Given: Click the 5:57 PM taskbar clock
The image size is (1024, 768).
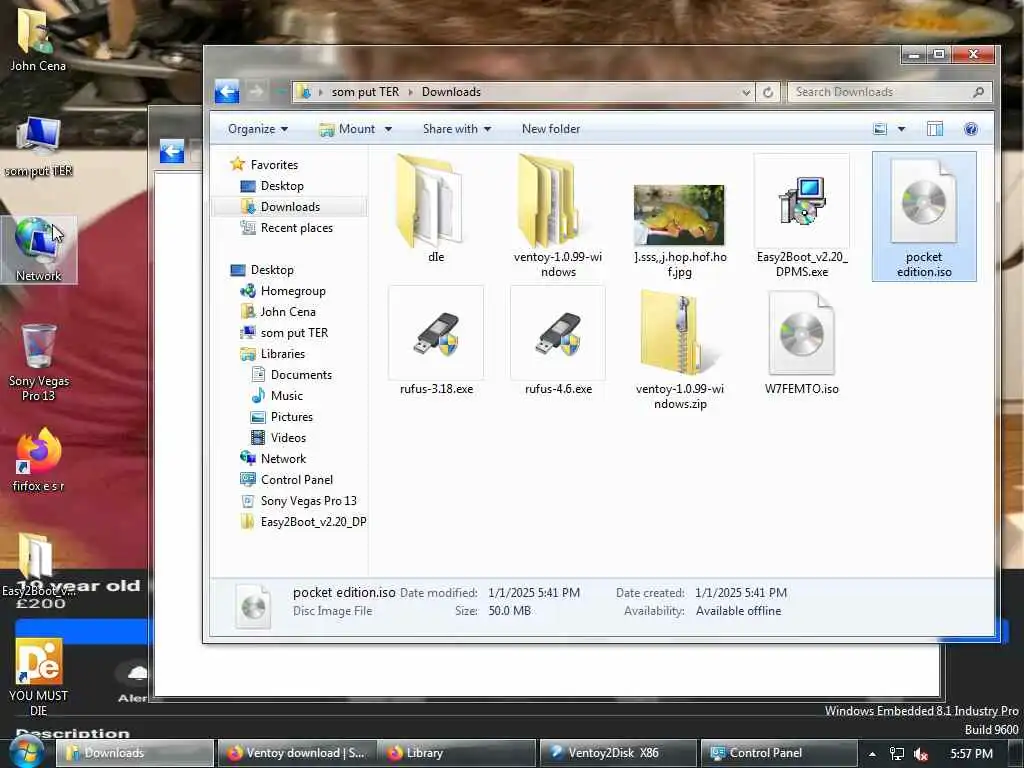Looking at the screenshot, I should (x=972, y=754).
